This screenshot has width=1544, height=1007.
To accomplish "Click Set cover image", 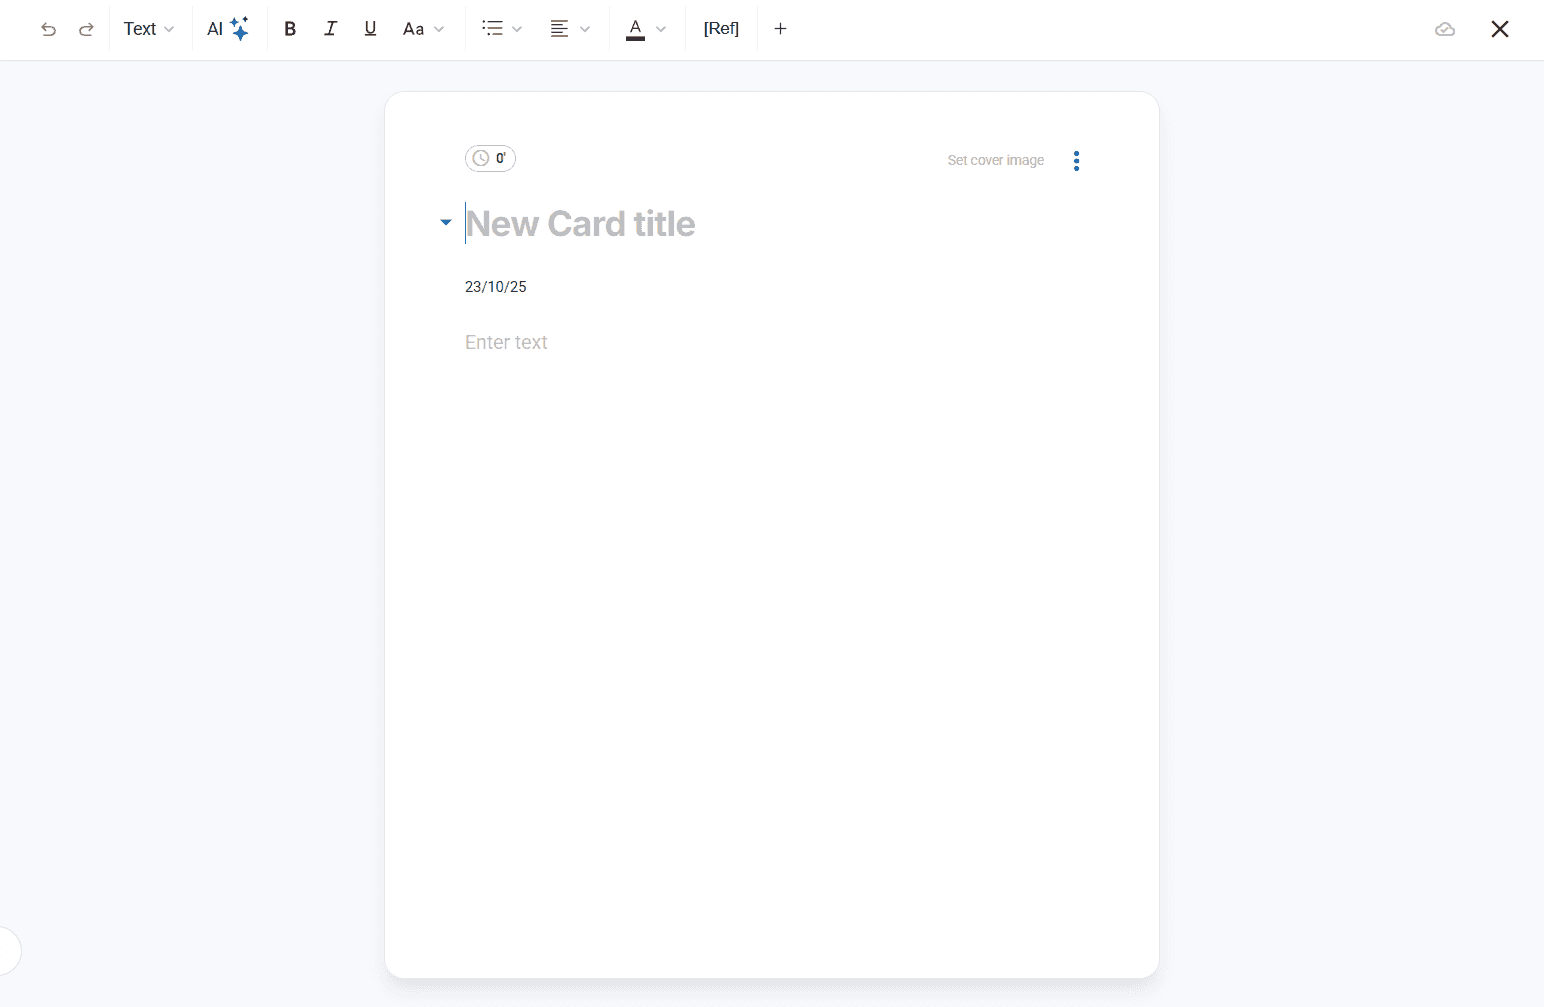I will pyautogui.click(x=995, y=160).
